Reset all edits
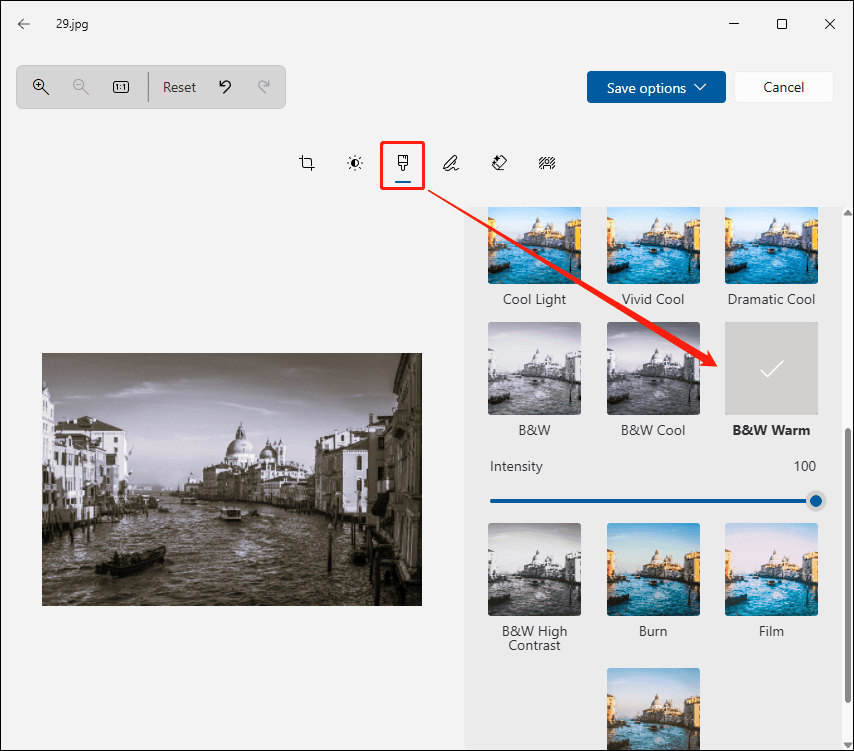Image resolution: width=854 pixels, height=751 pixels. click(179, 87)
